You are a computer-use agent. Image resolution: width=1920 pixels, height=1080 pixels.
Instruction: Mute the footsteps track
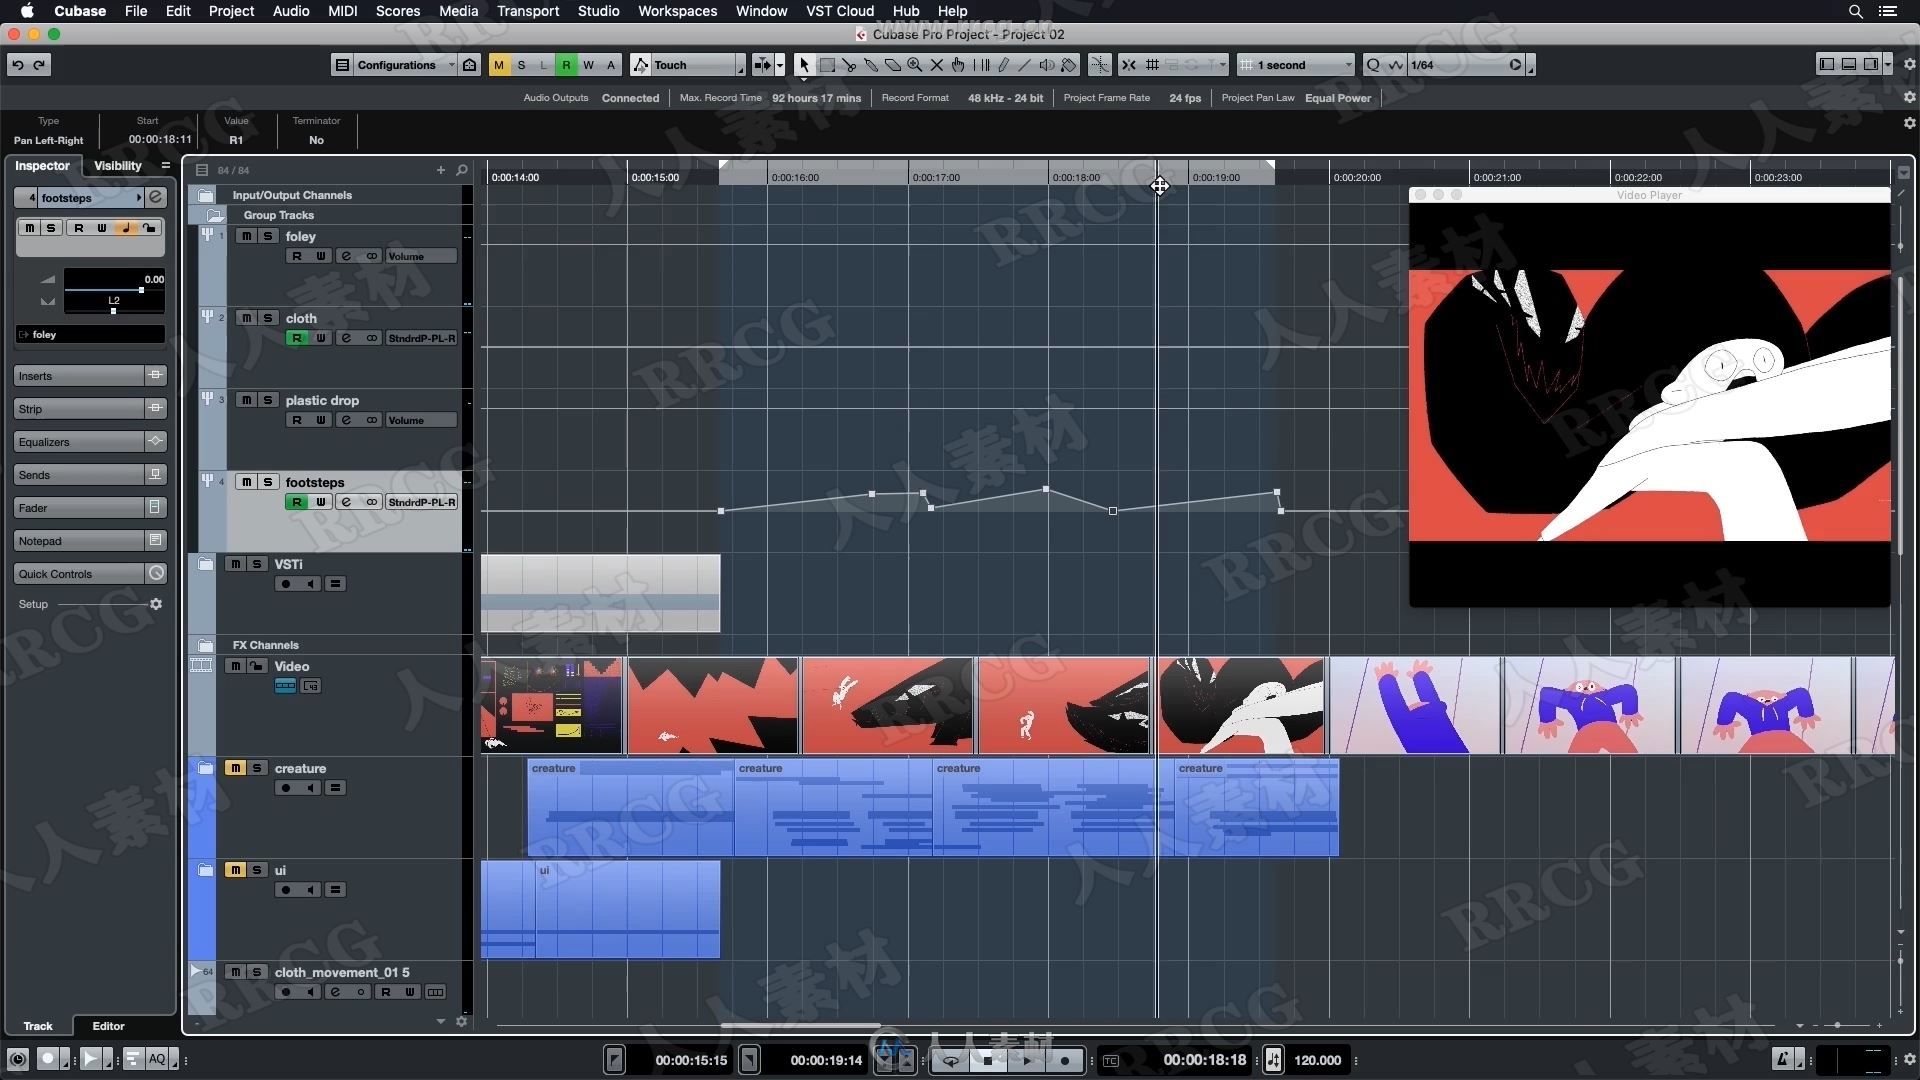click(x=245, y=481)
